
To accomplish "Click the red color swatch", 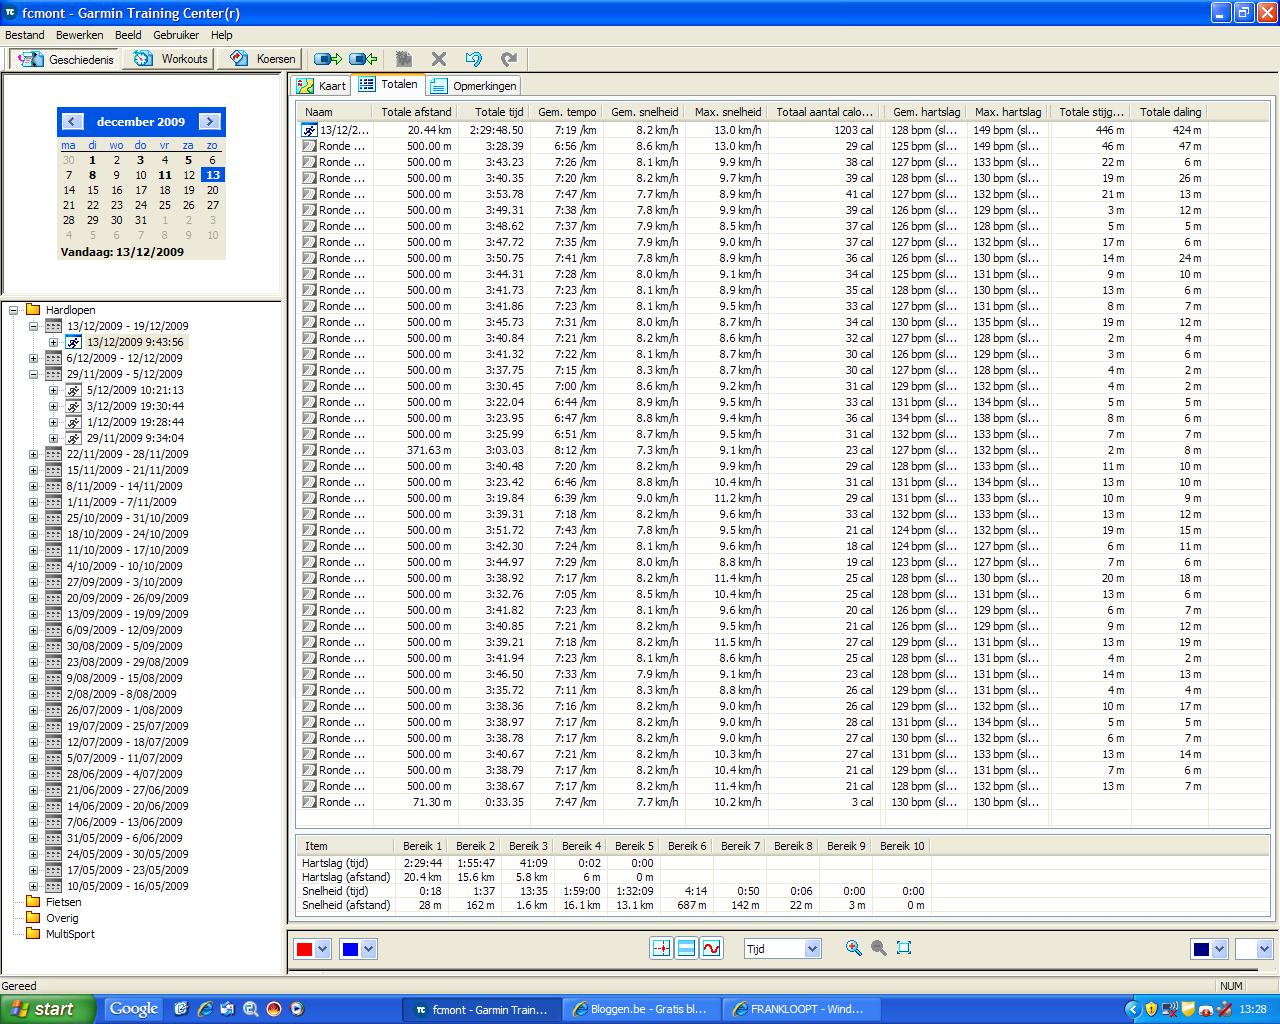I will point(304,949).
